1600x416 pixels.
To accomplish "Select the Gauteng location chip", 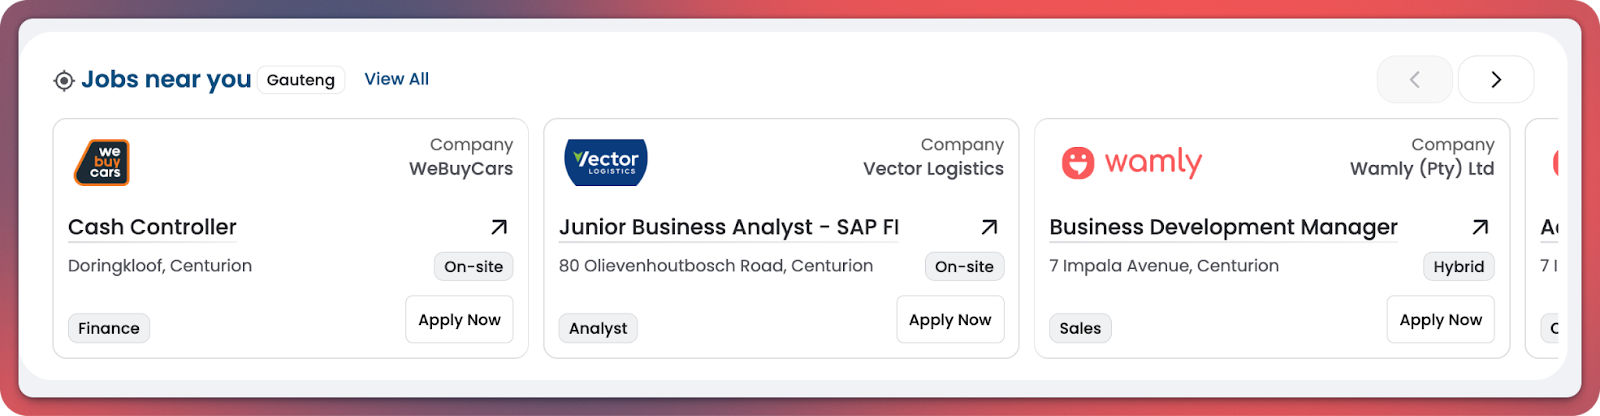I will coord(300,80).
